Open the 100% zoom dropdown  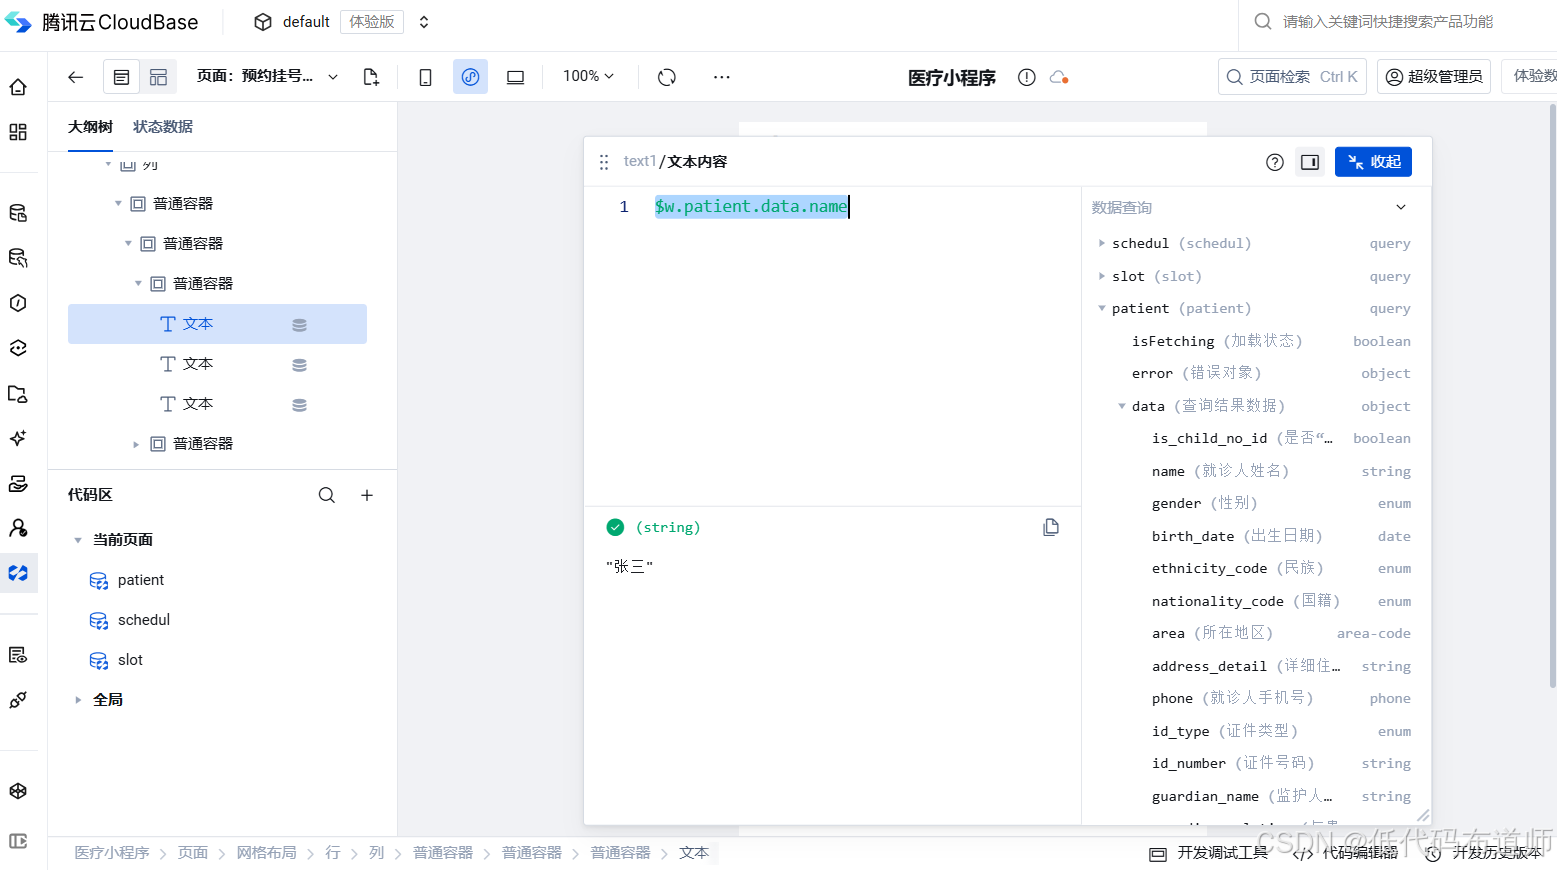click(x=588, y=76)
